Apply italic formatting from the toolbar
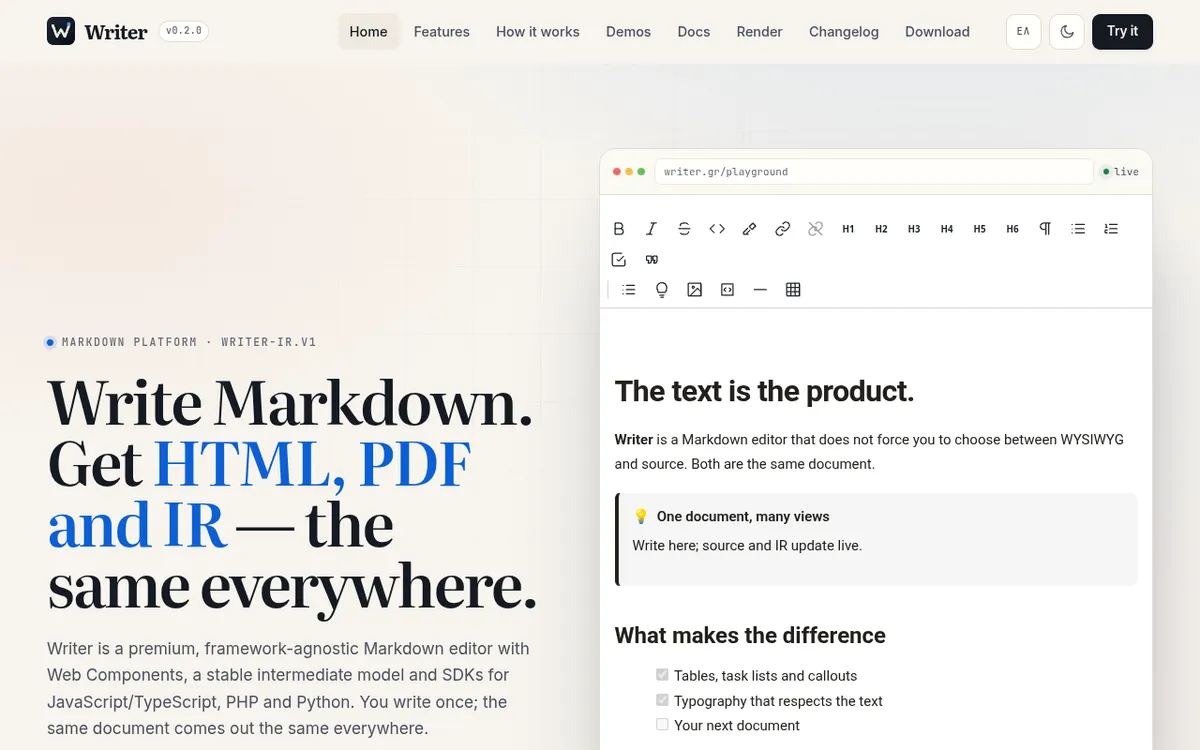 [651, 229]
